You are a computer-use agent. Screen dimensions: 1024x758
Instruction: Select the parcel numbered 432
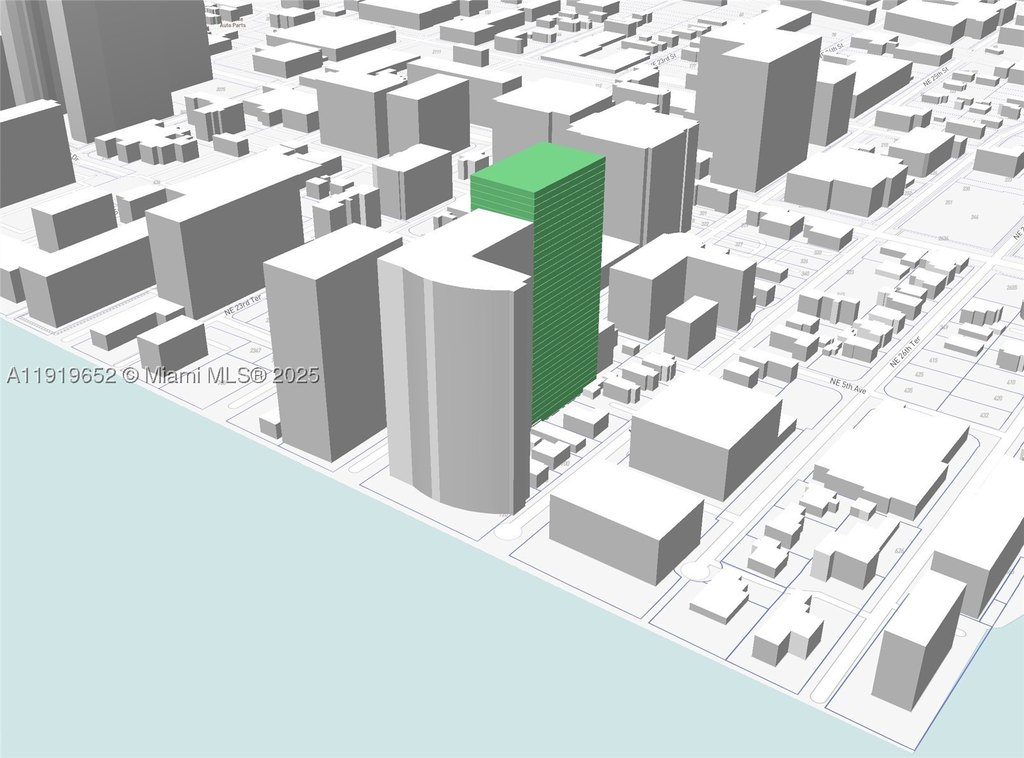tap(985, 415)
